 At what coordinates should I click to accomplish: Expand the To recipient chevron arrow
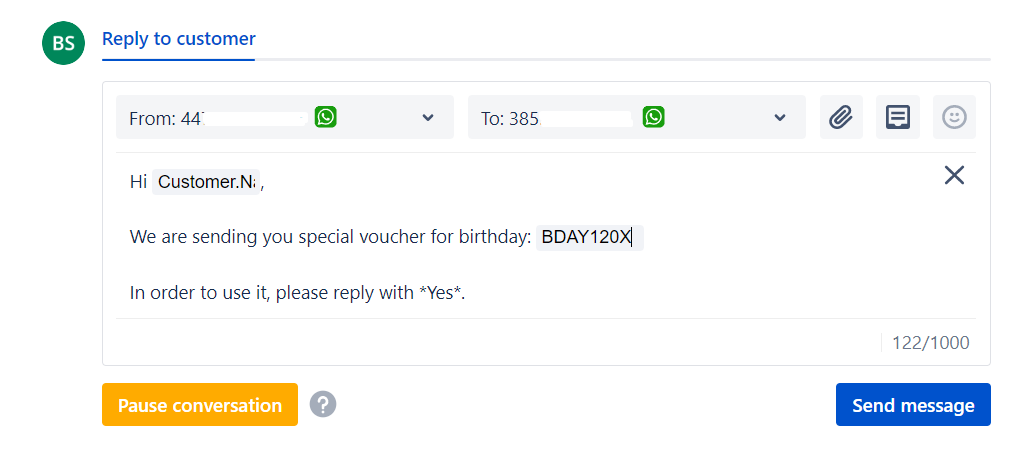click(780, 118)
